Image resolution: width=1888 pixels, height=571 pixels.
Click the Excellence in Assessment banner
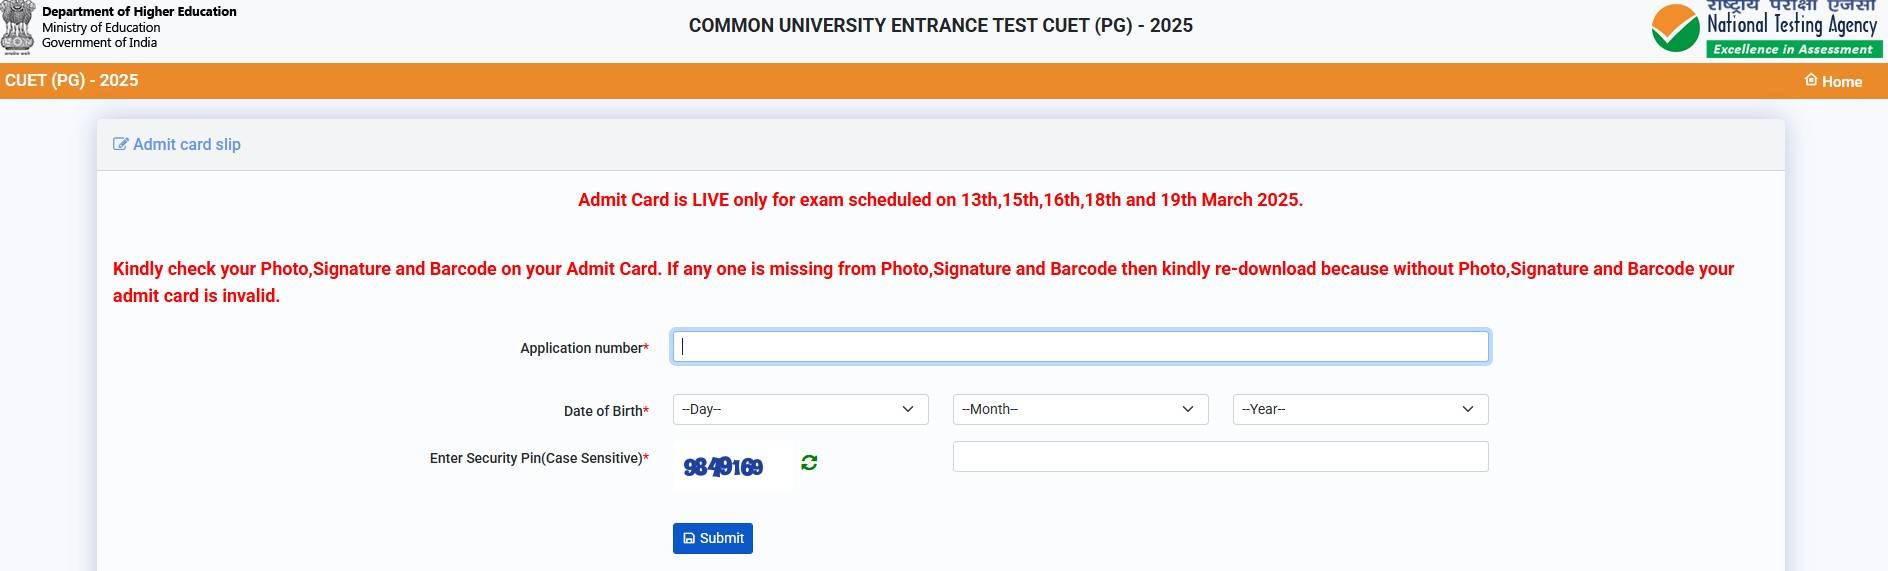(1793, 49)
